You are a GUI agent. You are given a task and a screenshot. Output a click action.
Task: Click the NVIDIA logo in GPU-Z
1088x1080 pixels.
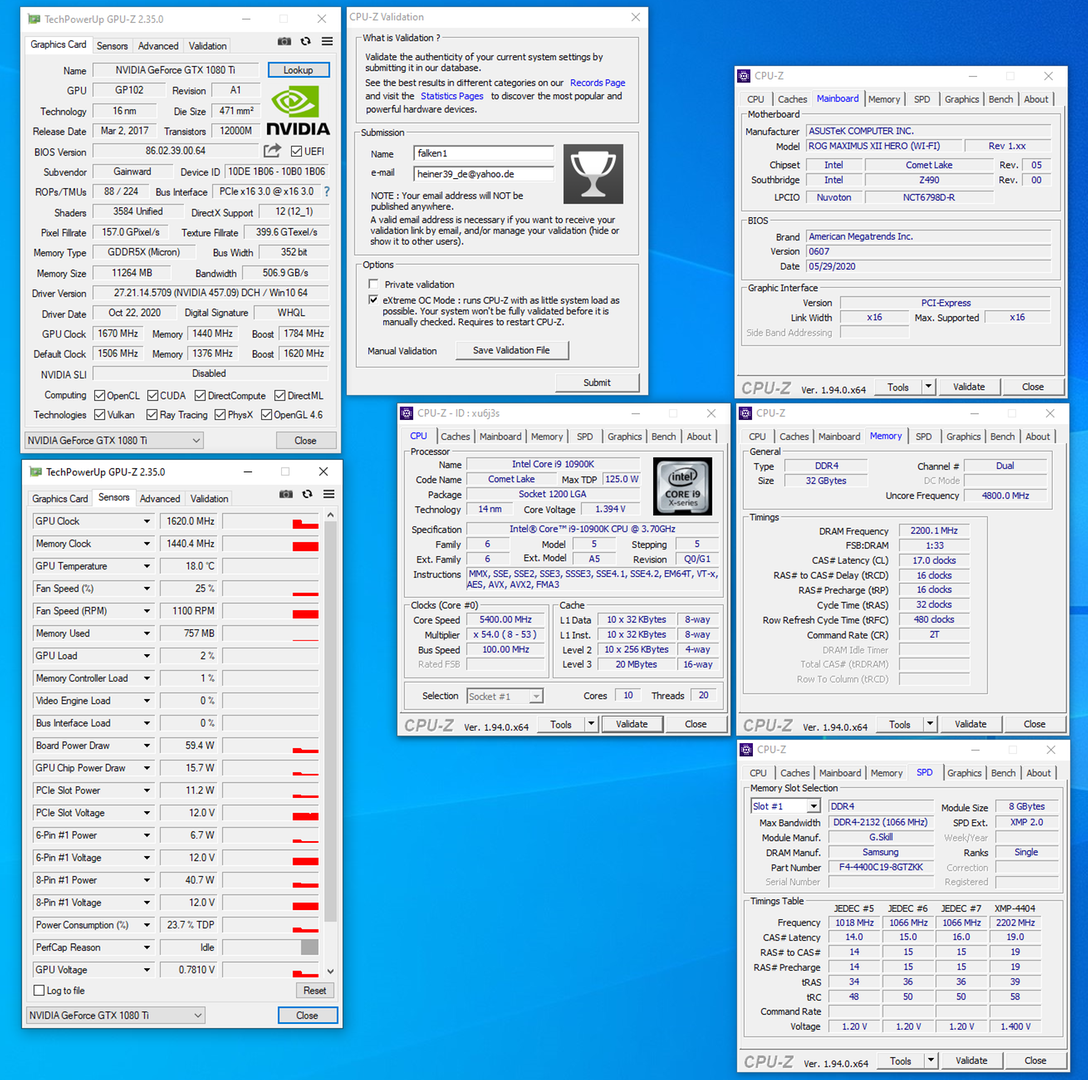pyautogui.click(x=298, y=110)
